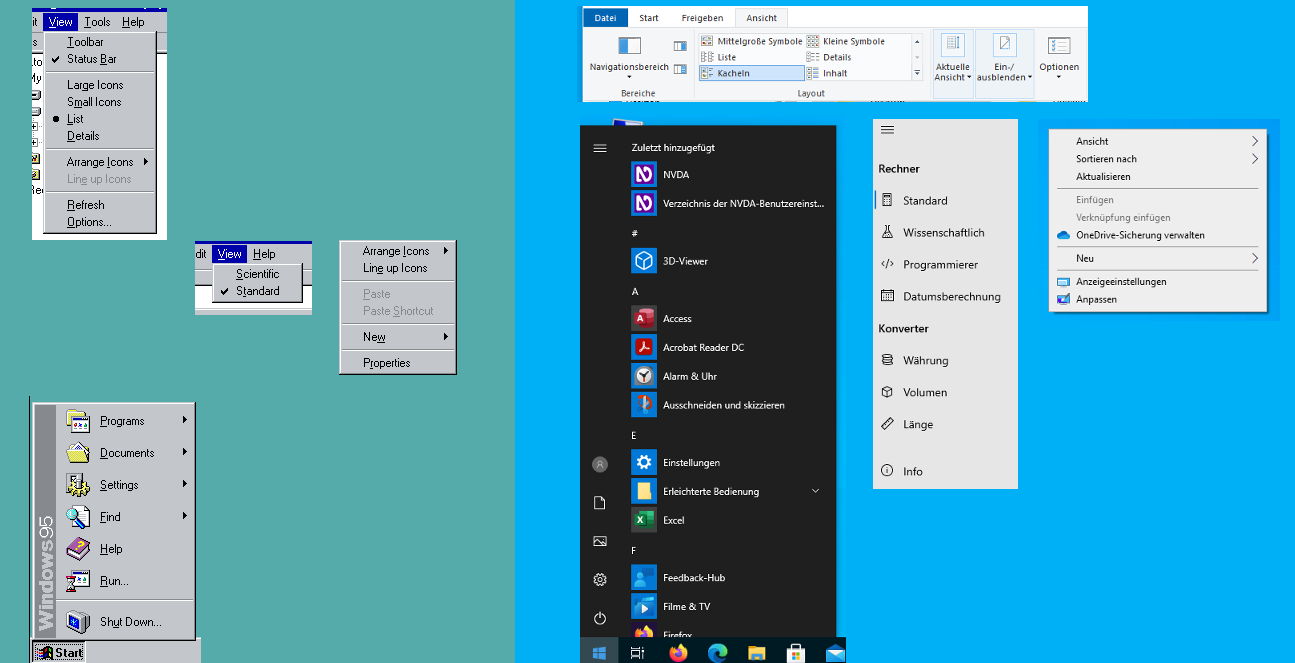1295x663 pixels.
Task: Click the Task View icon on the taskbar
Action: click(637, 652)
